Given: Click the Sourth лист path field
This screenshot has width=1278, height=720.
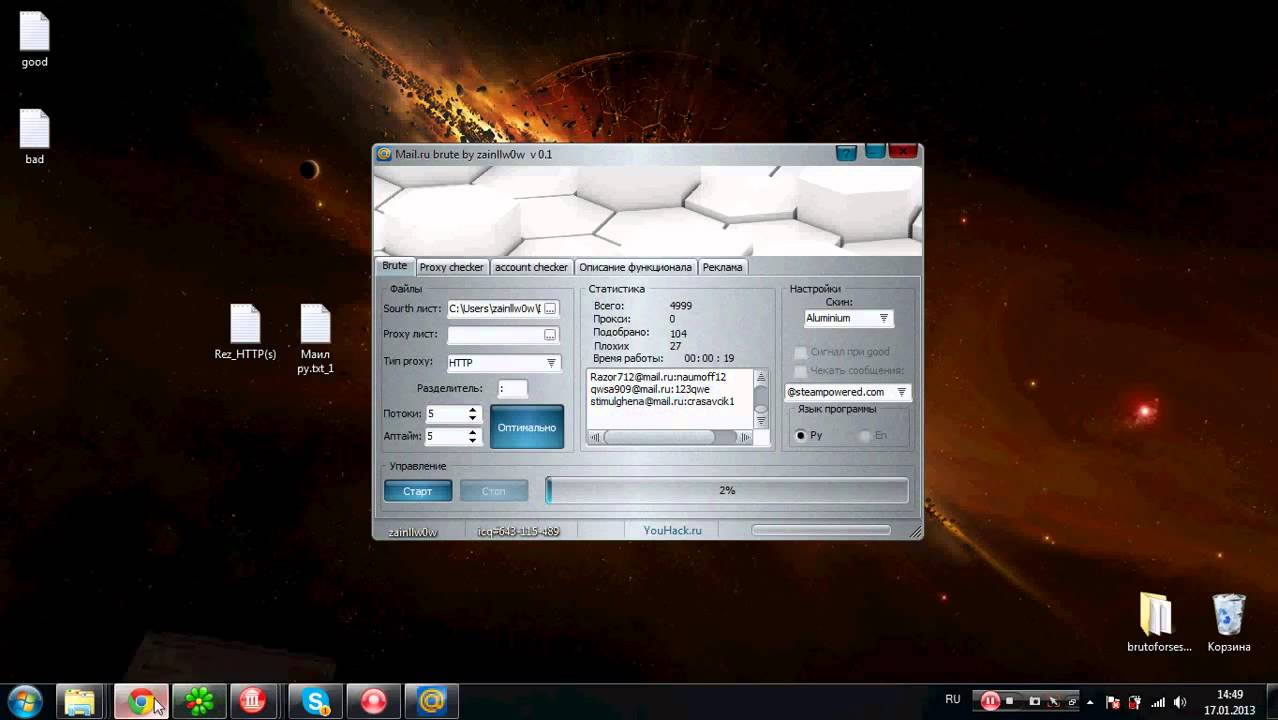Looking at the screenshot, I should (x=495, y=309).
